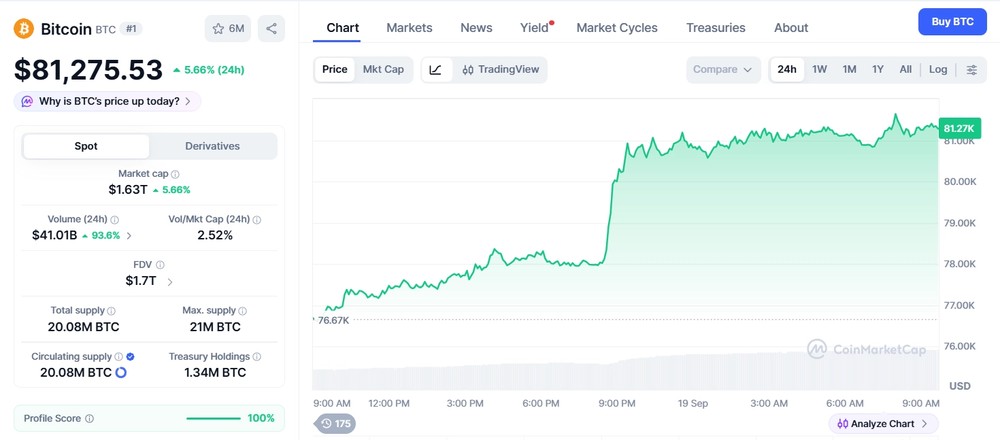1000x440 pixels.
Task: Click the 1.34M BTC treasury value
Action: [215, 372]
